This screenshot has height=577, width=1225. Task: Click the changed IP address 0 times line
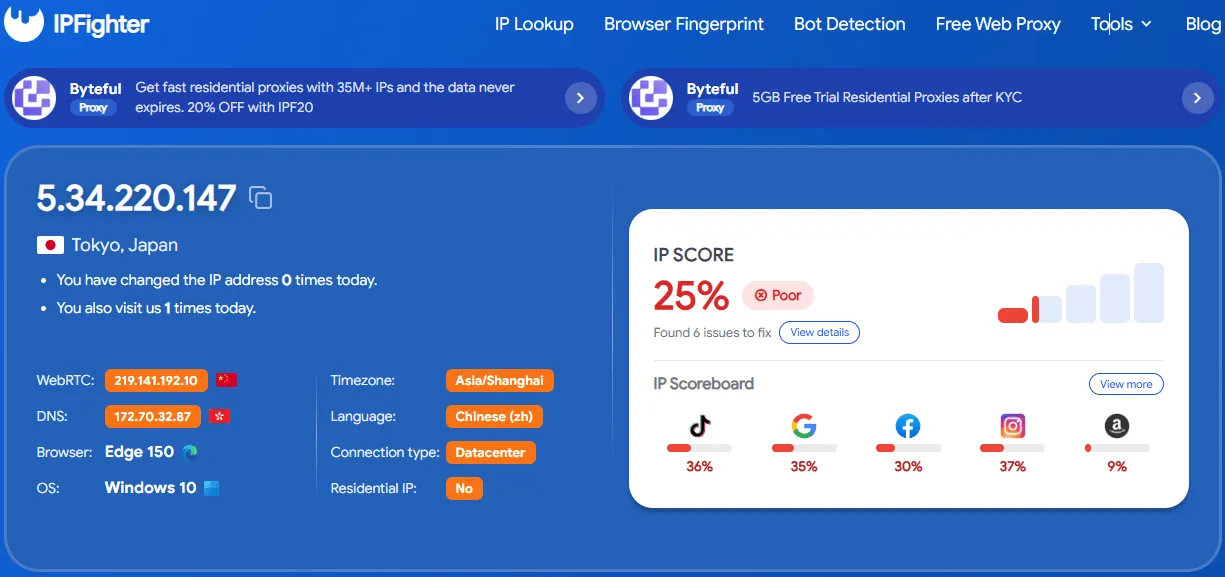[217, 280]
